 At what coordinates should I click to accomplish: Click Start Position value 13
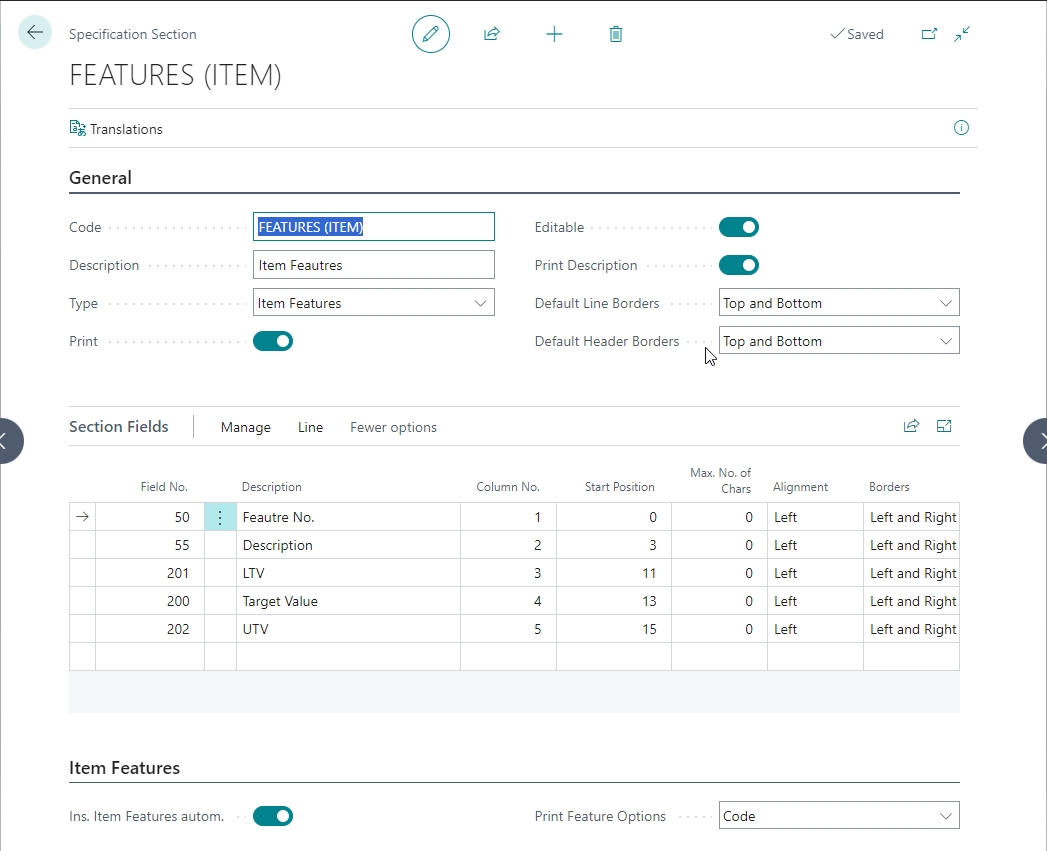click(614, 601)
